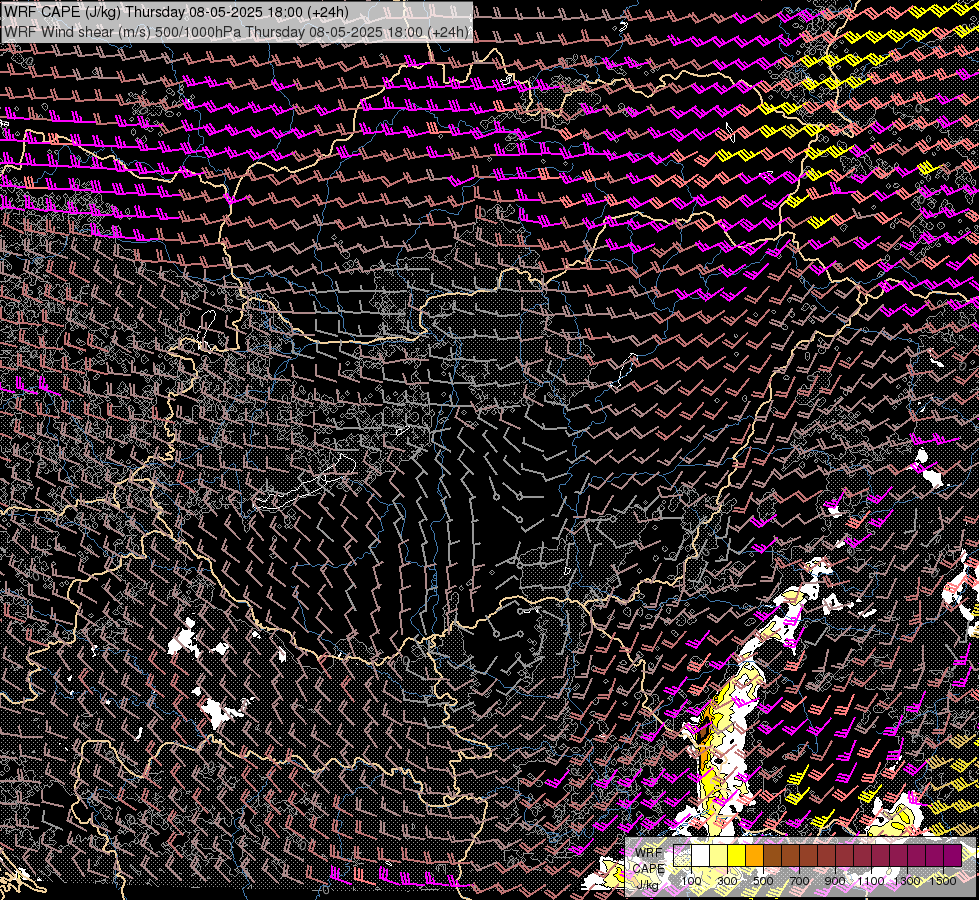Click the 500 label under the legend
The width and height of the screenshot is (979, 900).
click(763, 881)
